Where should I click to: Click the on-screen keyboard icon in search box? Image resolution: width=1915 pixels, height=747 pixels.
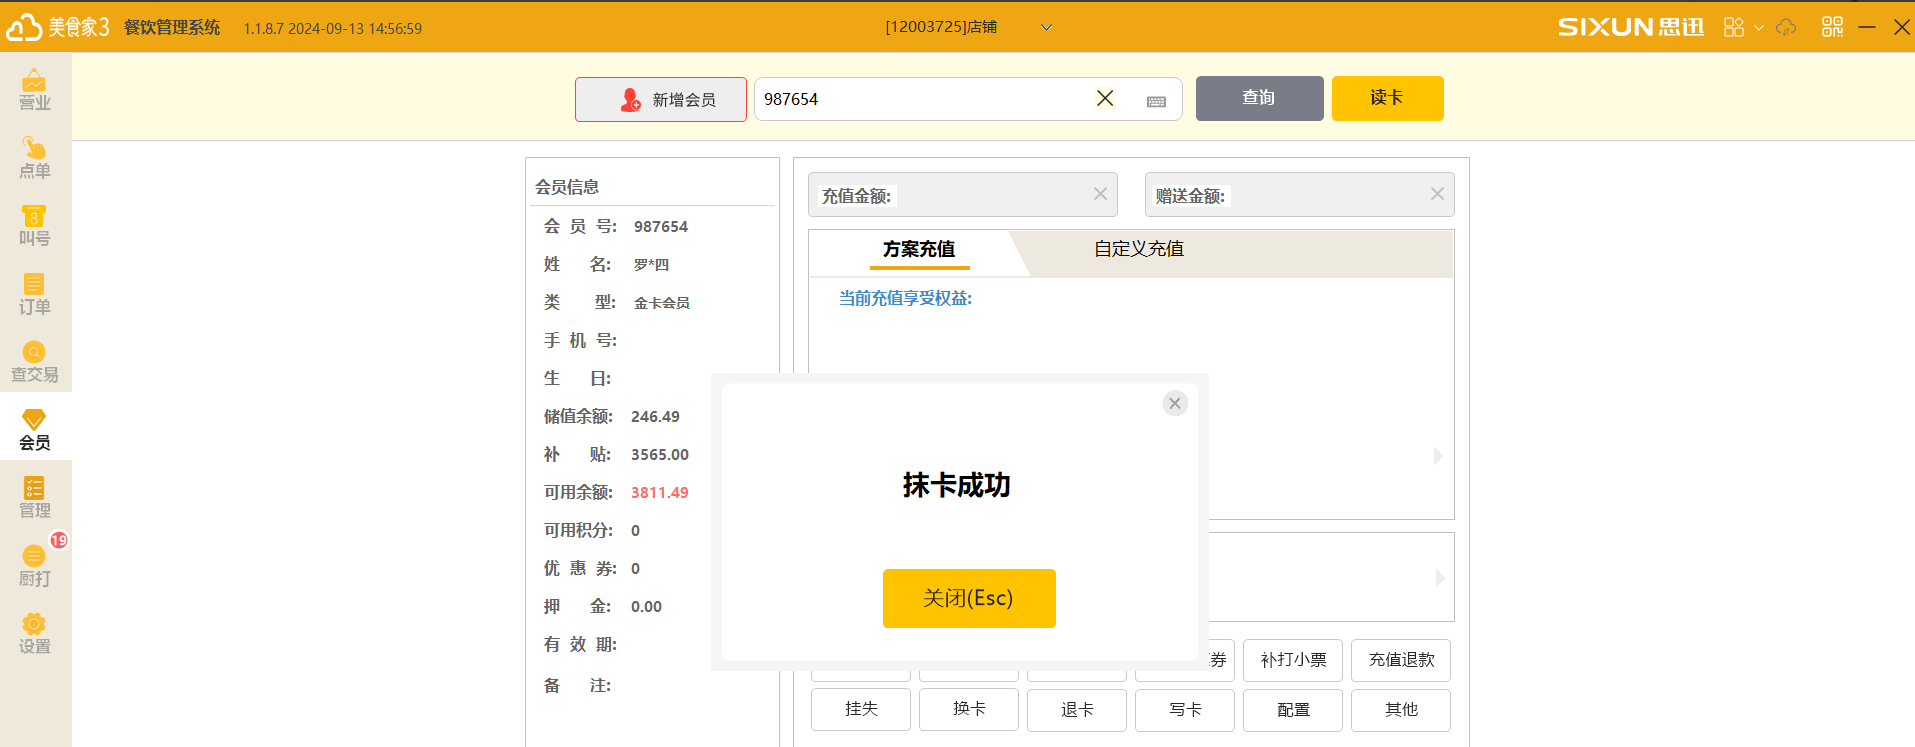point(1156,101)
